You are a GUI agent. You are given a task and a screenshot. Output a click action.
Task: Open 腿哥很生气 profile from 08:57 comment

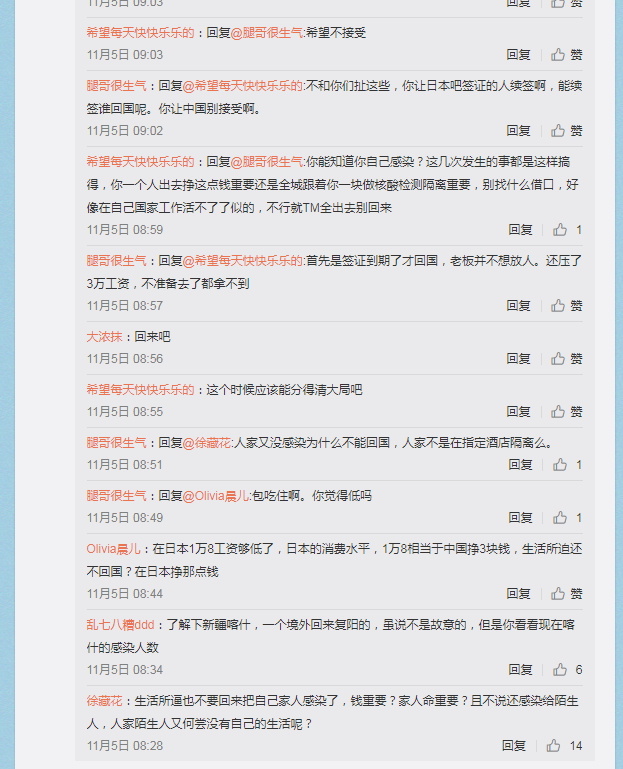pos(116,260)
